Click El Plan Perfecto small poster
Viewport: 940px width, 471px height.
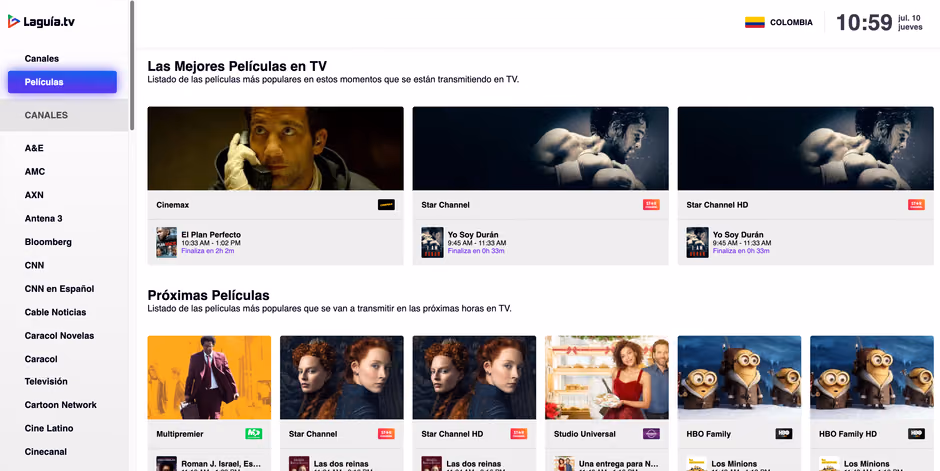(x=167, y=242)
